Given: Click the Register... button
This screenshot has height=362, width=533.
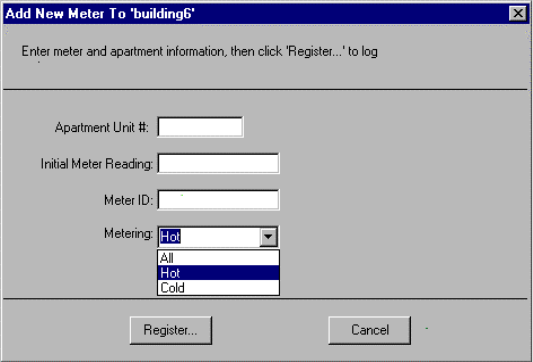Looking at the screenshot, I should [x=171, y=330].
